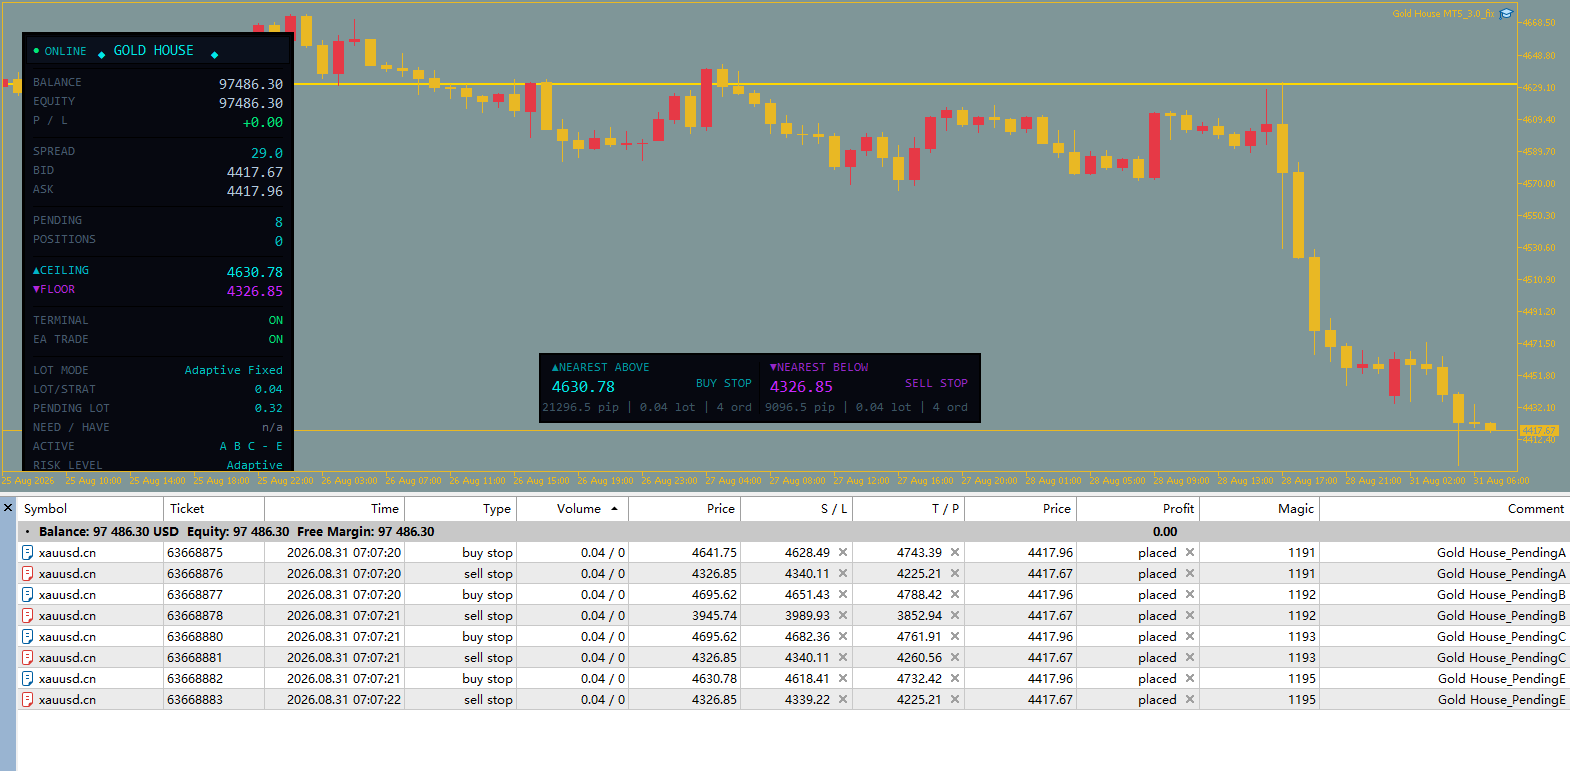Click the buy stop order icon for ticket 63668875

coord(28,553)
